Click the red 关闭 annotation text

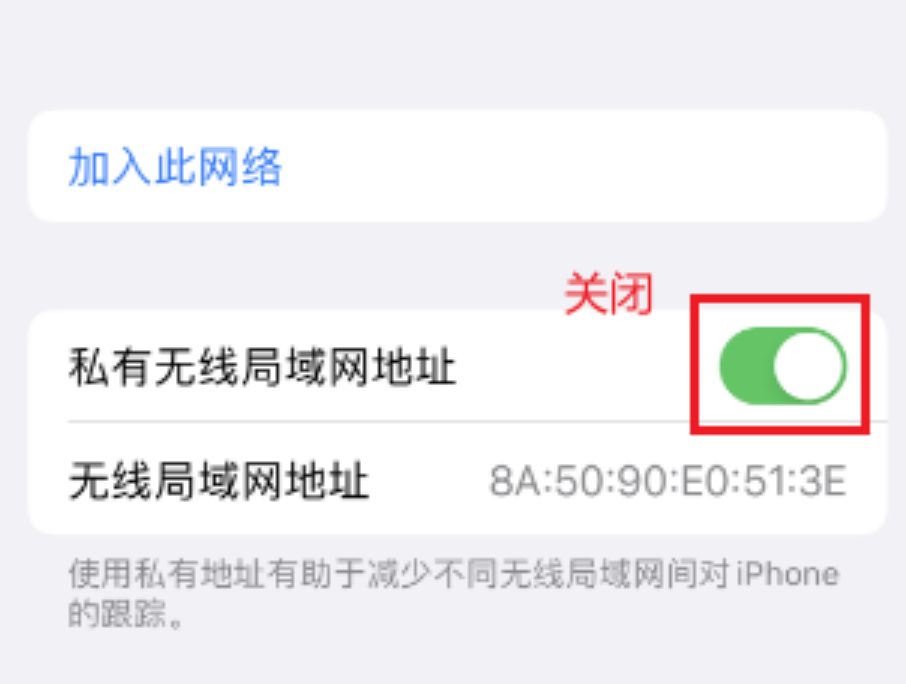click(609, 293)
